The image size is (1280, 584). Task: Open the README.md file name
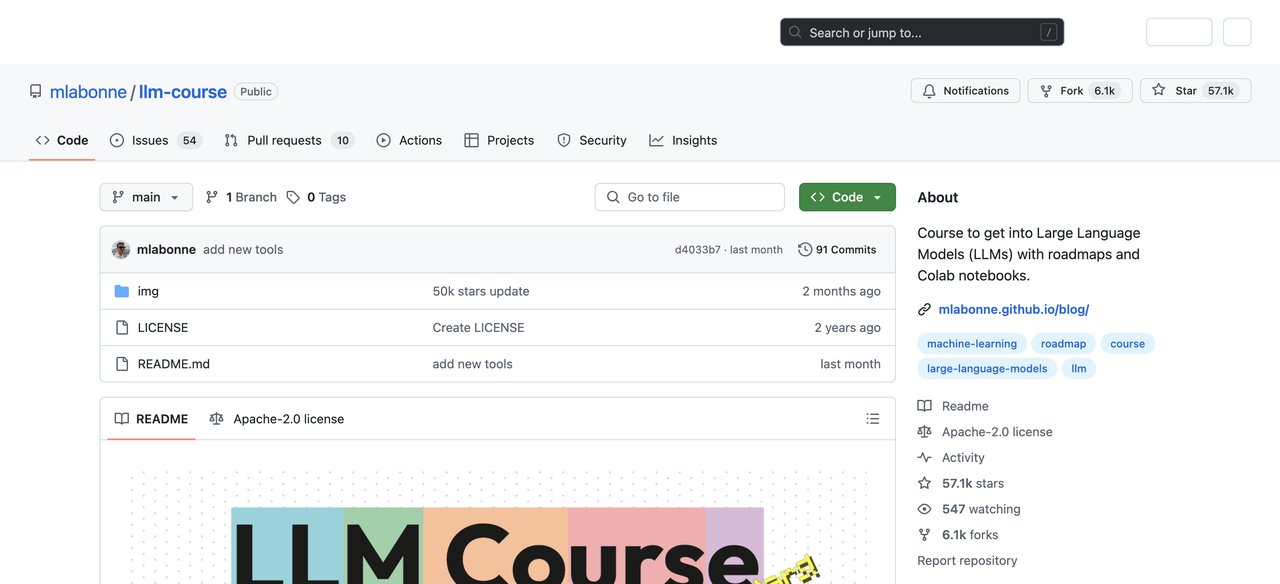coord(174,363)
